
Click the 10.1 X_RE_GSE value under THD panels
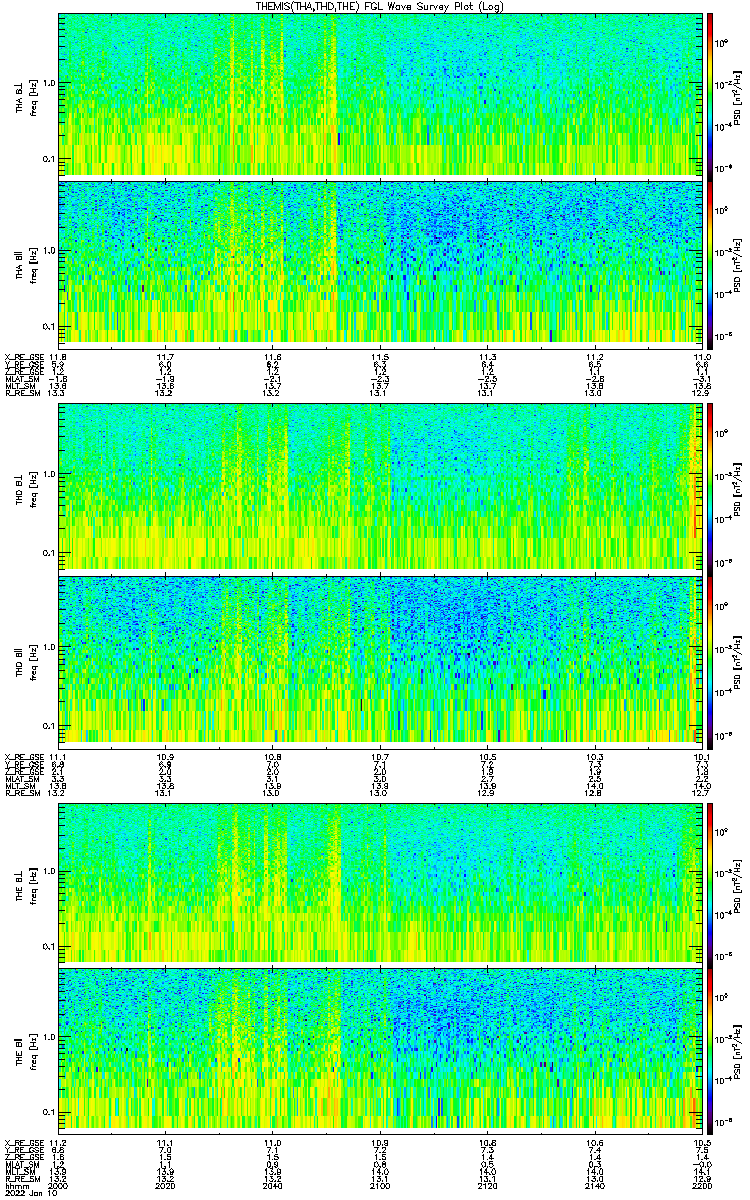coord(701,755)
